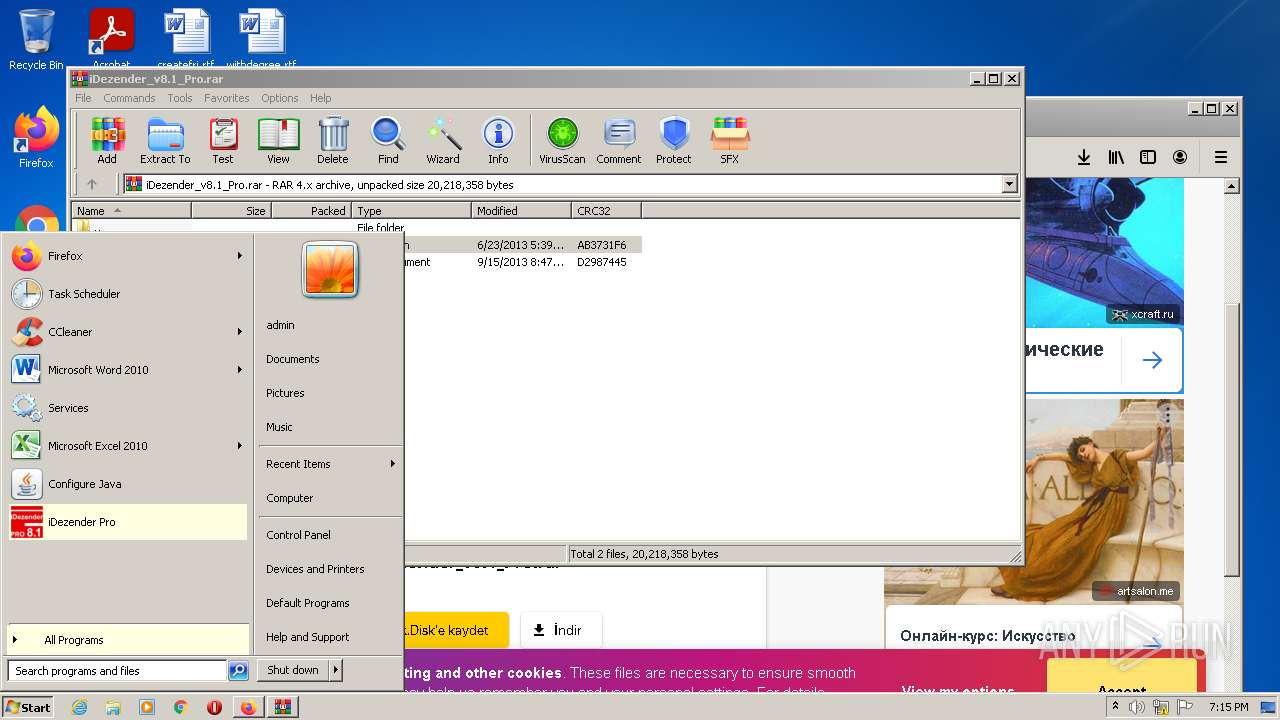Open the Computer entry in Start menu
Screen dimensions: 1280x720
click(290, 498)
